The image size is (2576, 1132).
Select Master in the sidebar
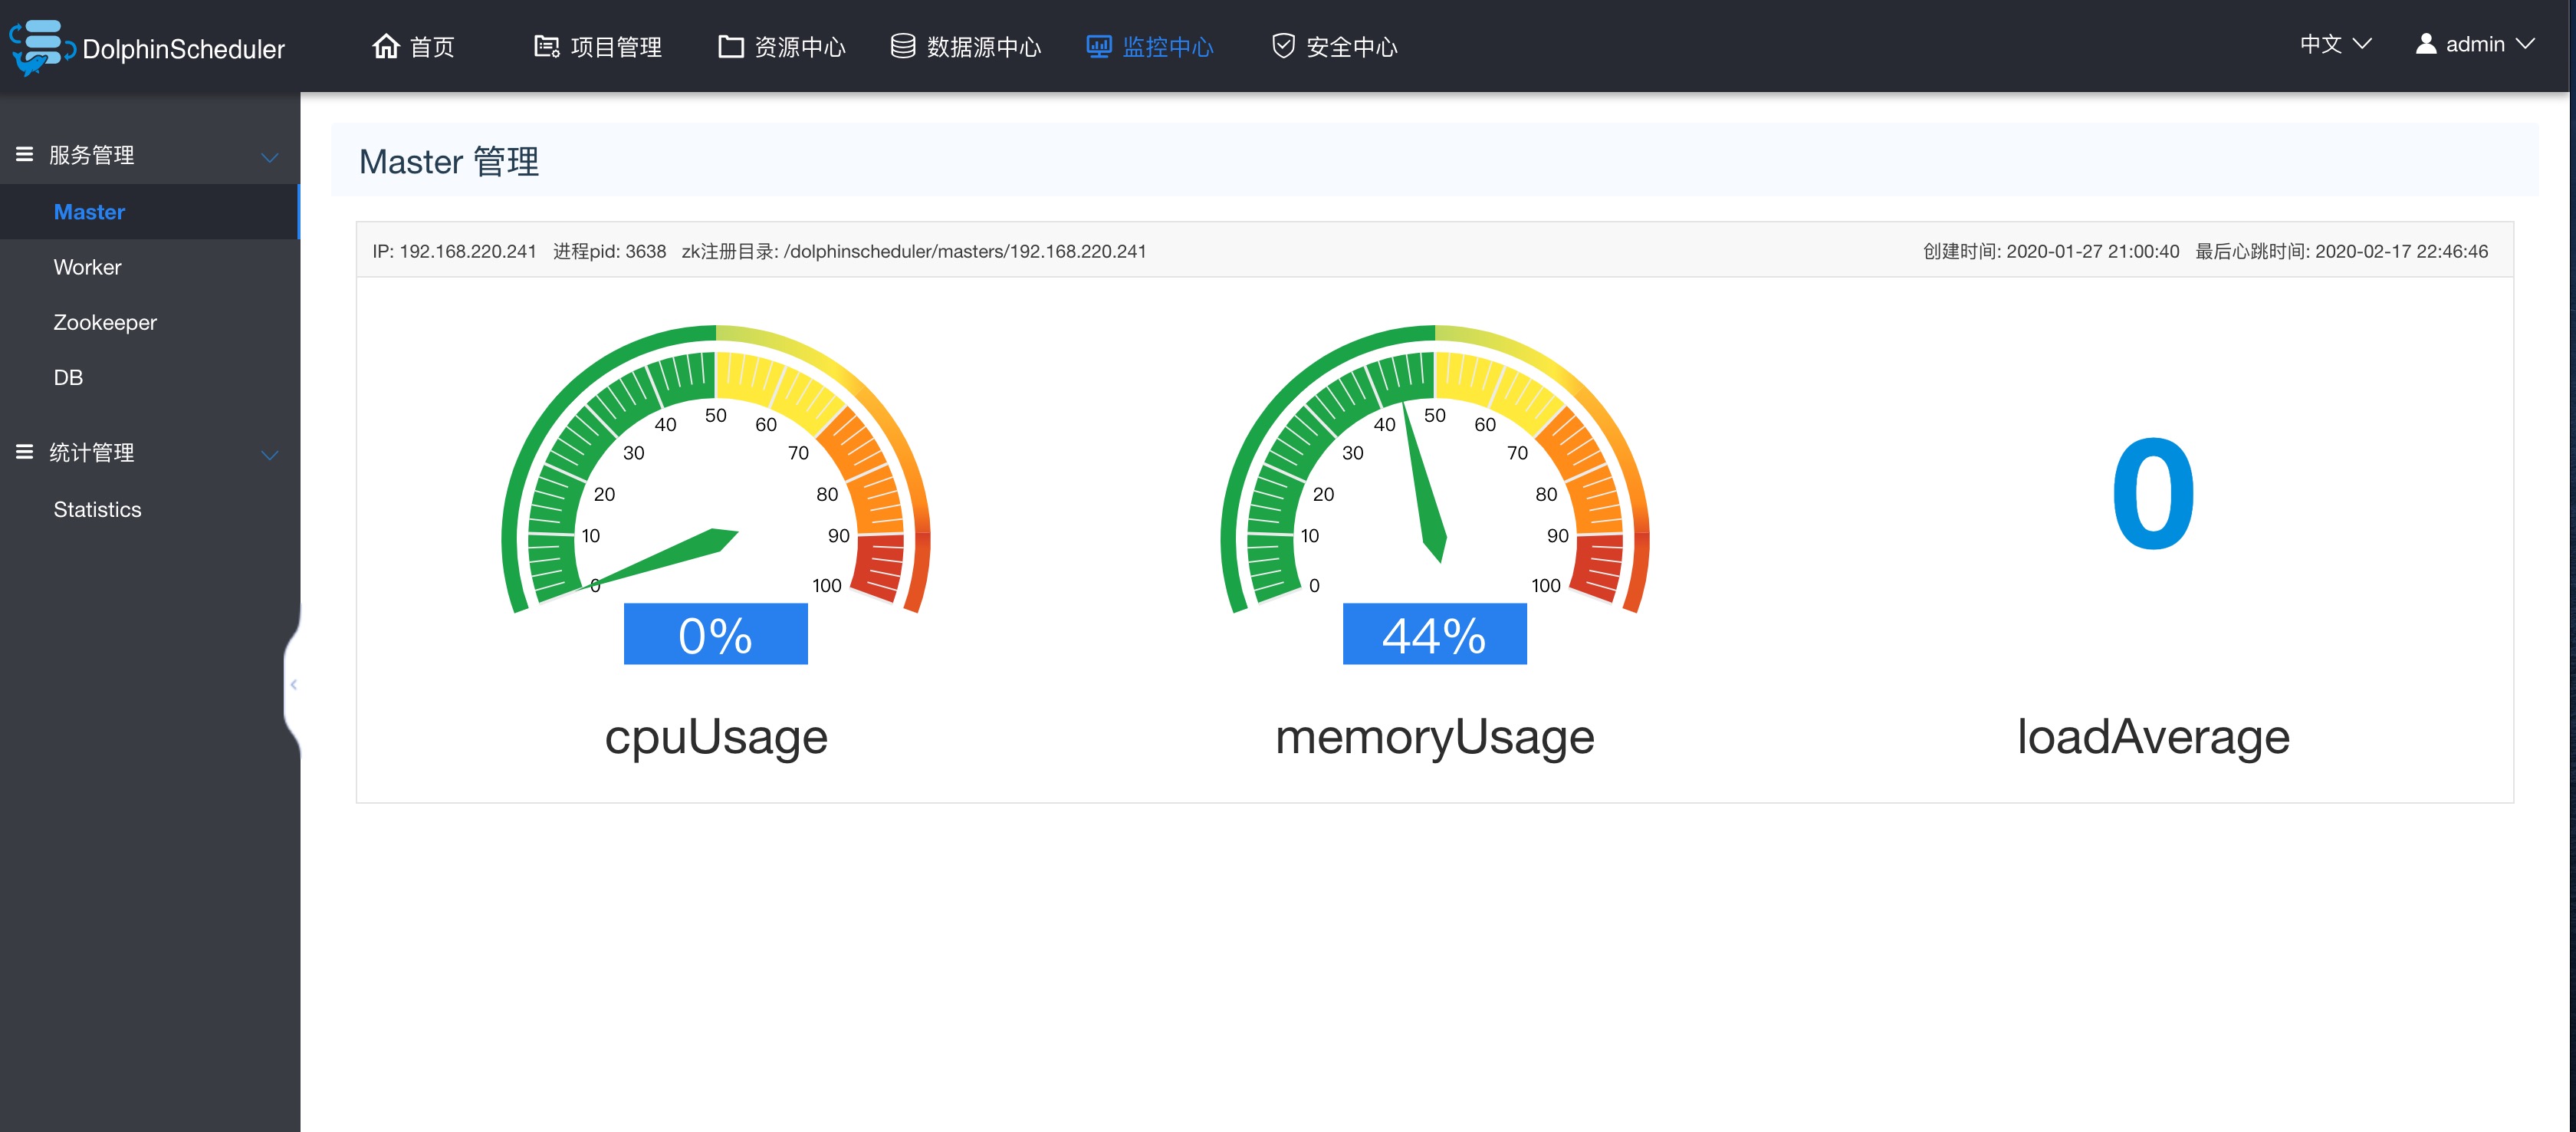[x=149, y=212]
